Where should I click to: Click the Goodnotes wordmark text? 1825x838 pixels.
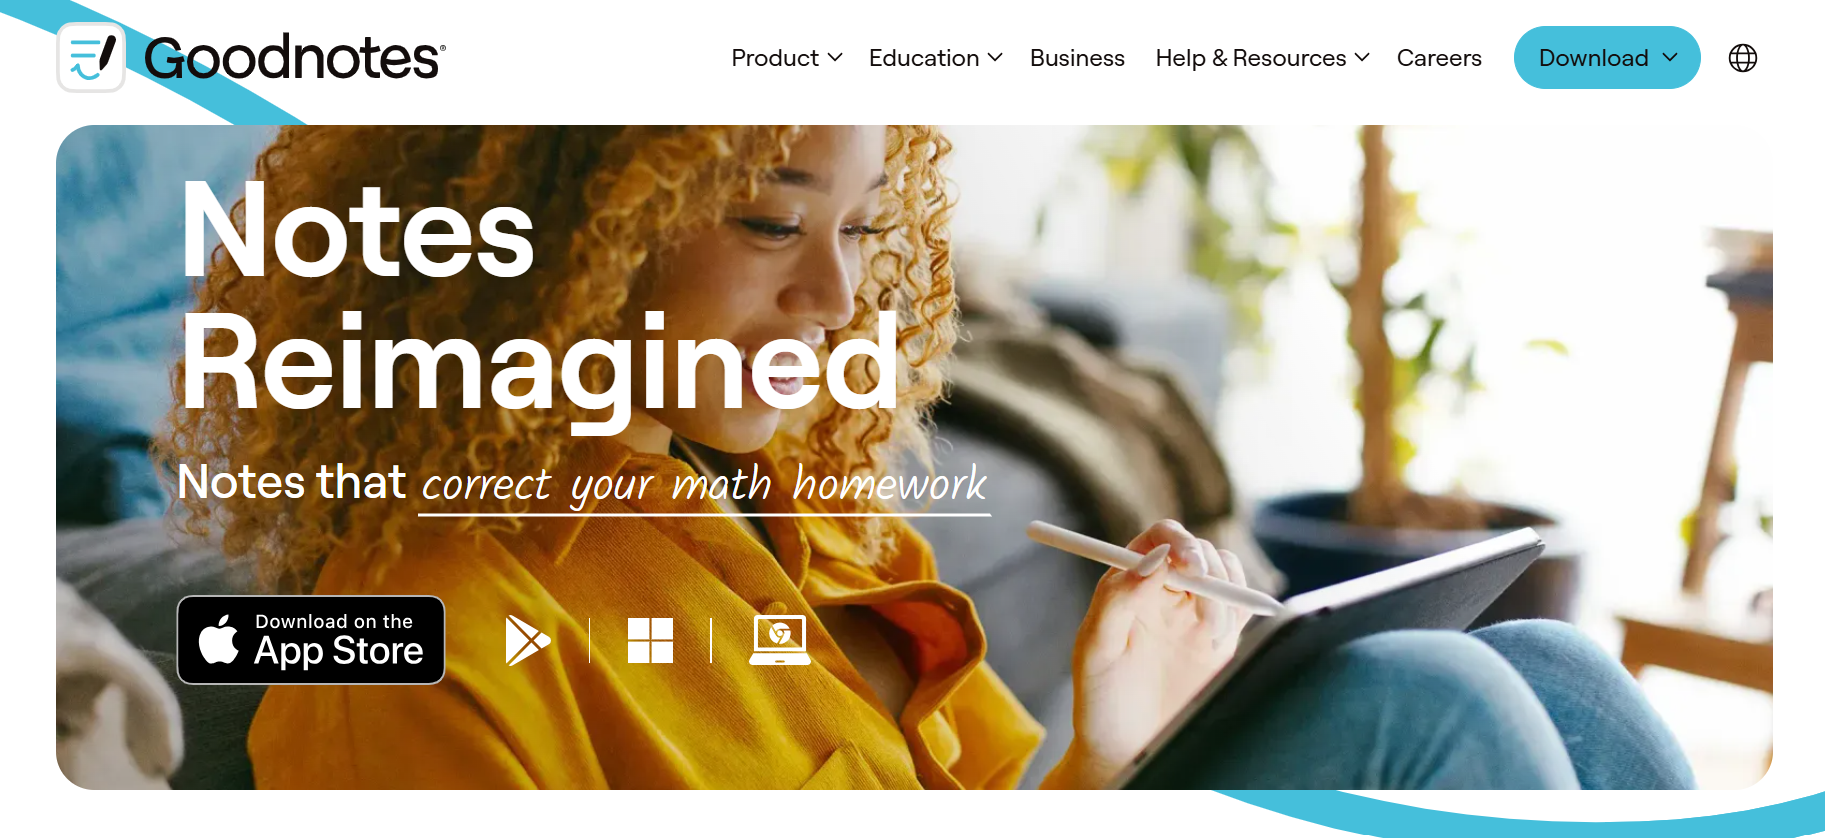point(294,57)
